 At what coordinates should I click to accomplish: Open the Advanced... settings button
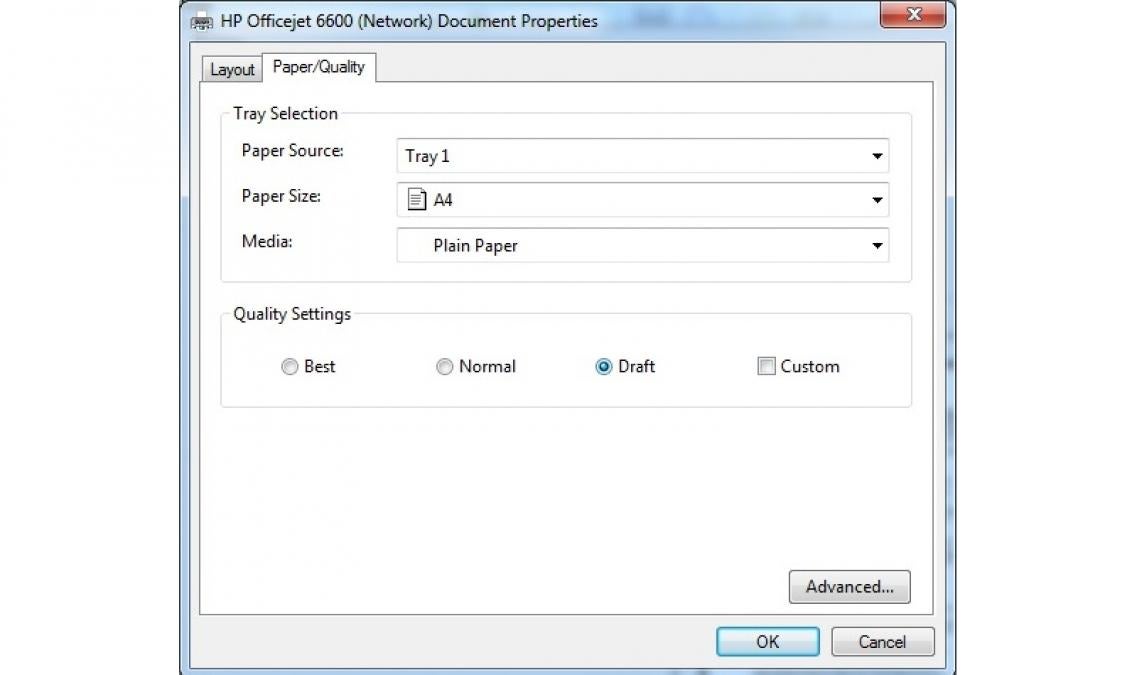tap(849, 587)
